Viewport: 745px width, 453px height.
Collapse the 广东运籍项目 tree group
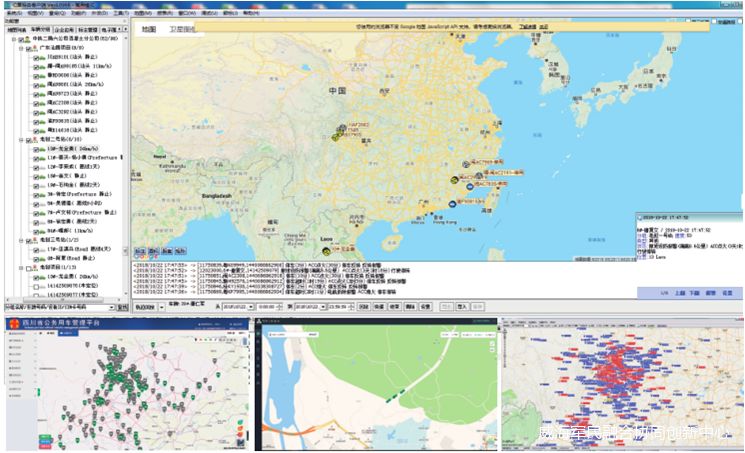click(x=23, y=49)
